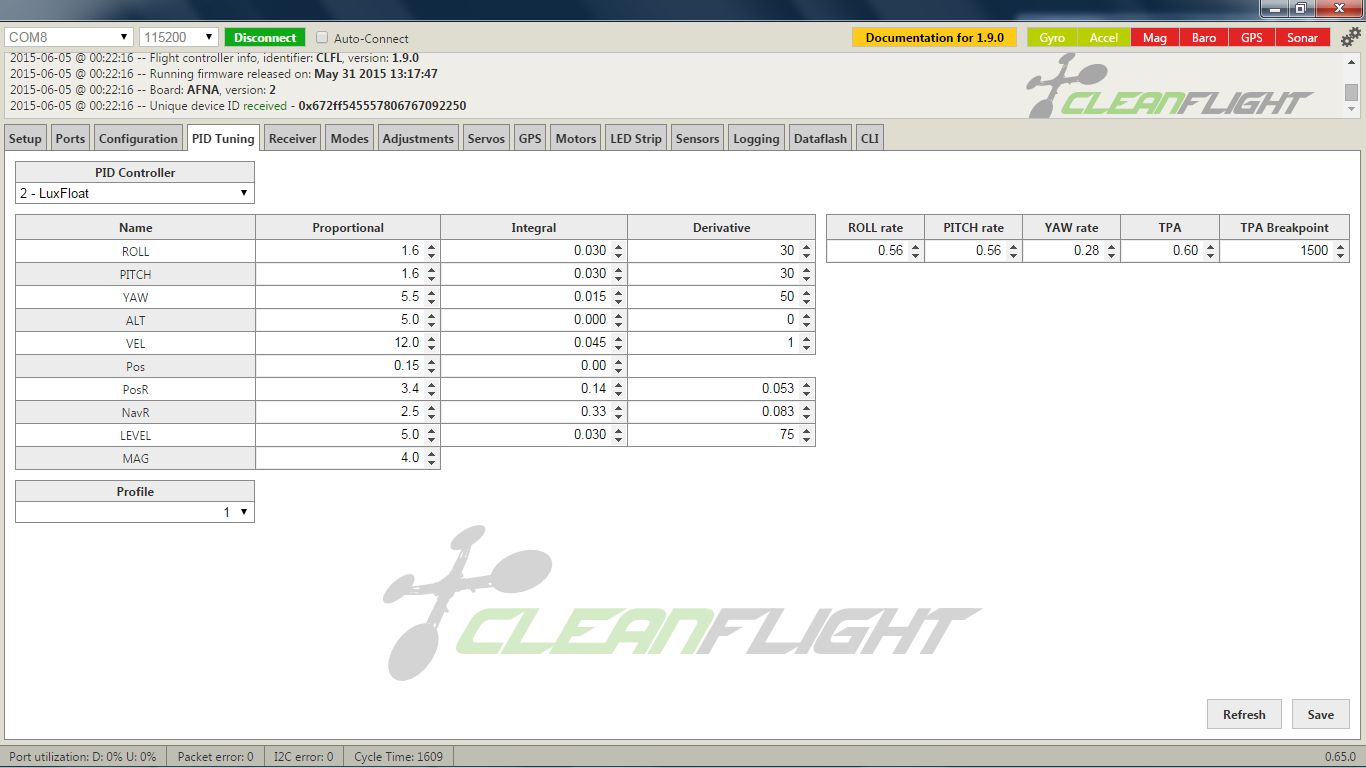Switch to the Motors tab
The image size is (1366, 768).
pyautogui.click(x=576, y=138)
